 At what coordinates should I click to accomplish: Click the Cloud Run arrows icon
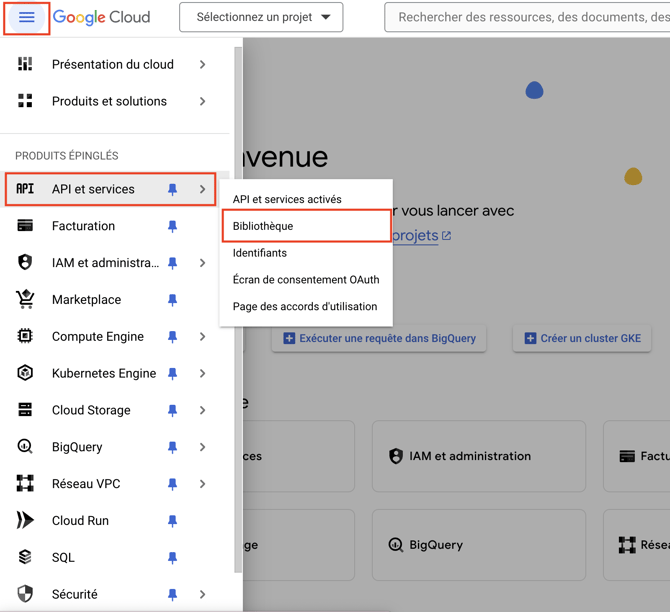25,520
